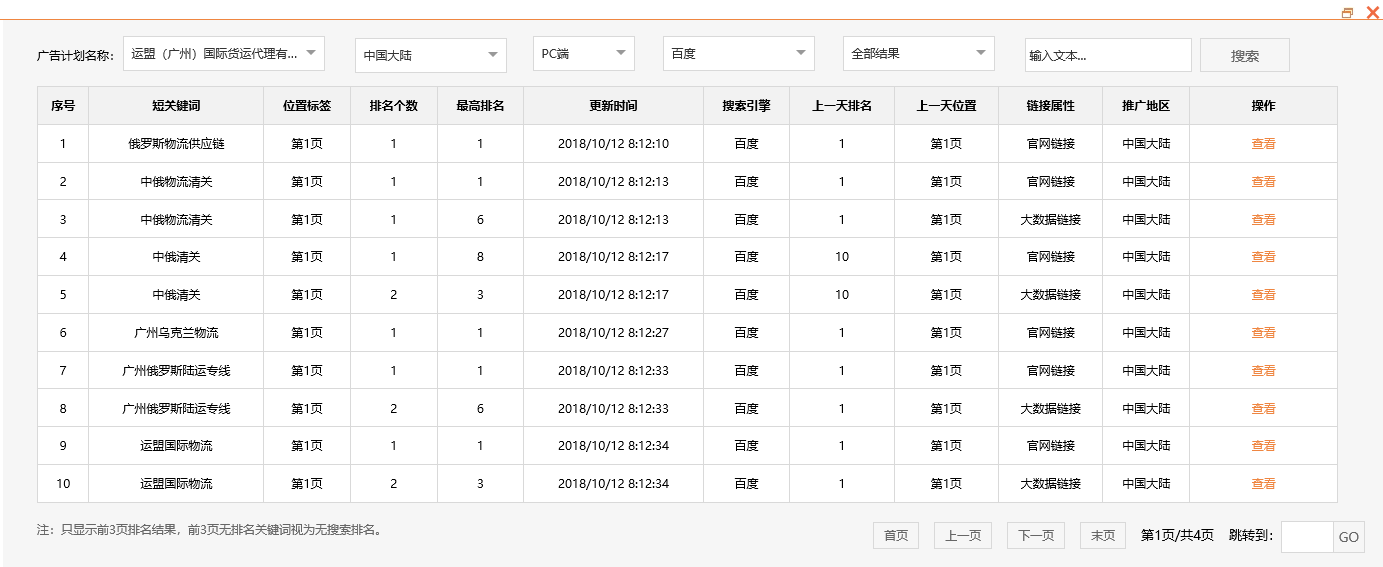Click 查看 for row 3 中俄物流清关
Image resolution: width=1383 pixels, height=567 pixels.
pyautogui.click(x=1263, y=220)
